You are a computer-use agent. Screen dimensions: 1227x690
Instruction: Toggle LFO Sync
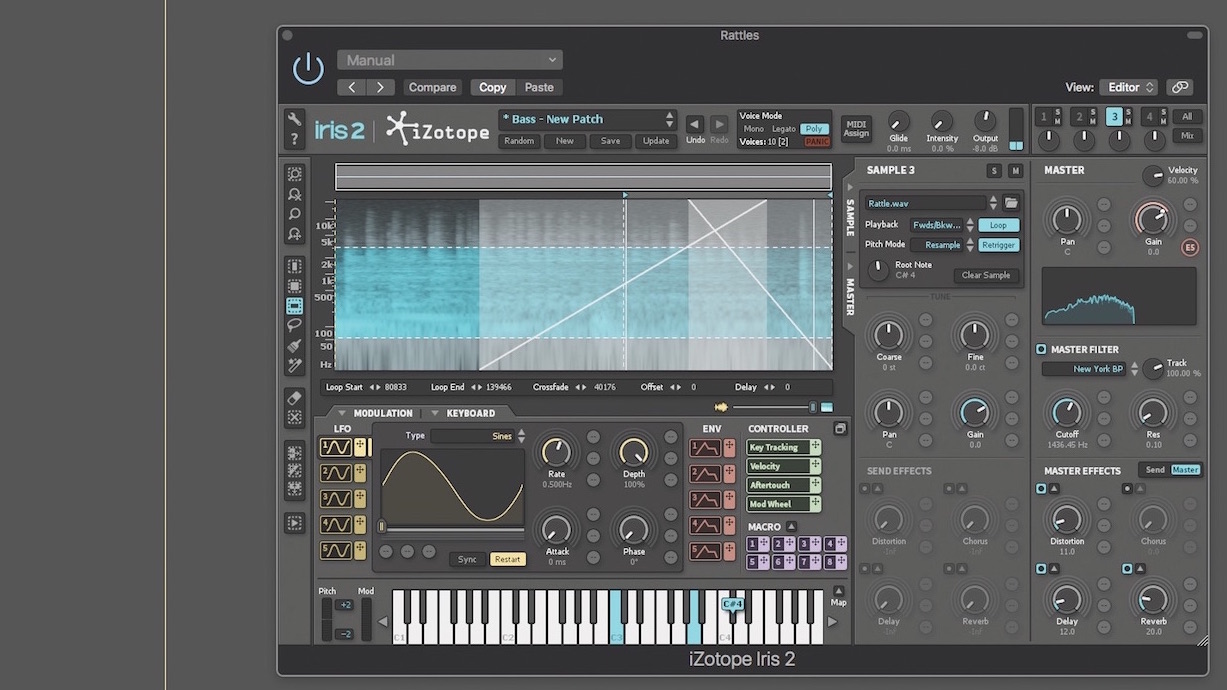(467, 559)
